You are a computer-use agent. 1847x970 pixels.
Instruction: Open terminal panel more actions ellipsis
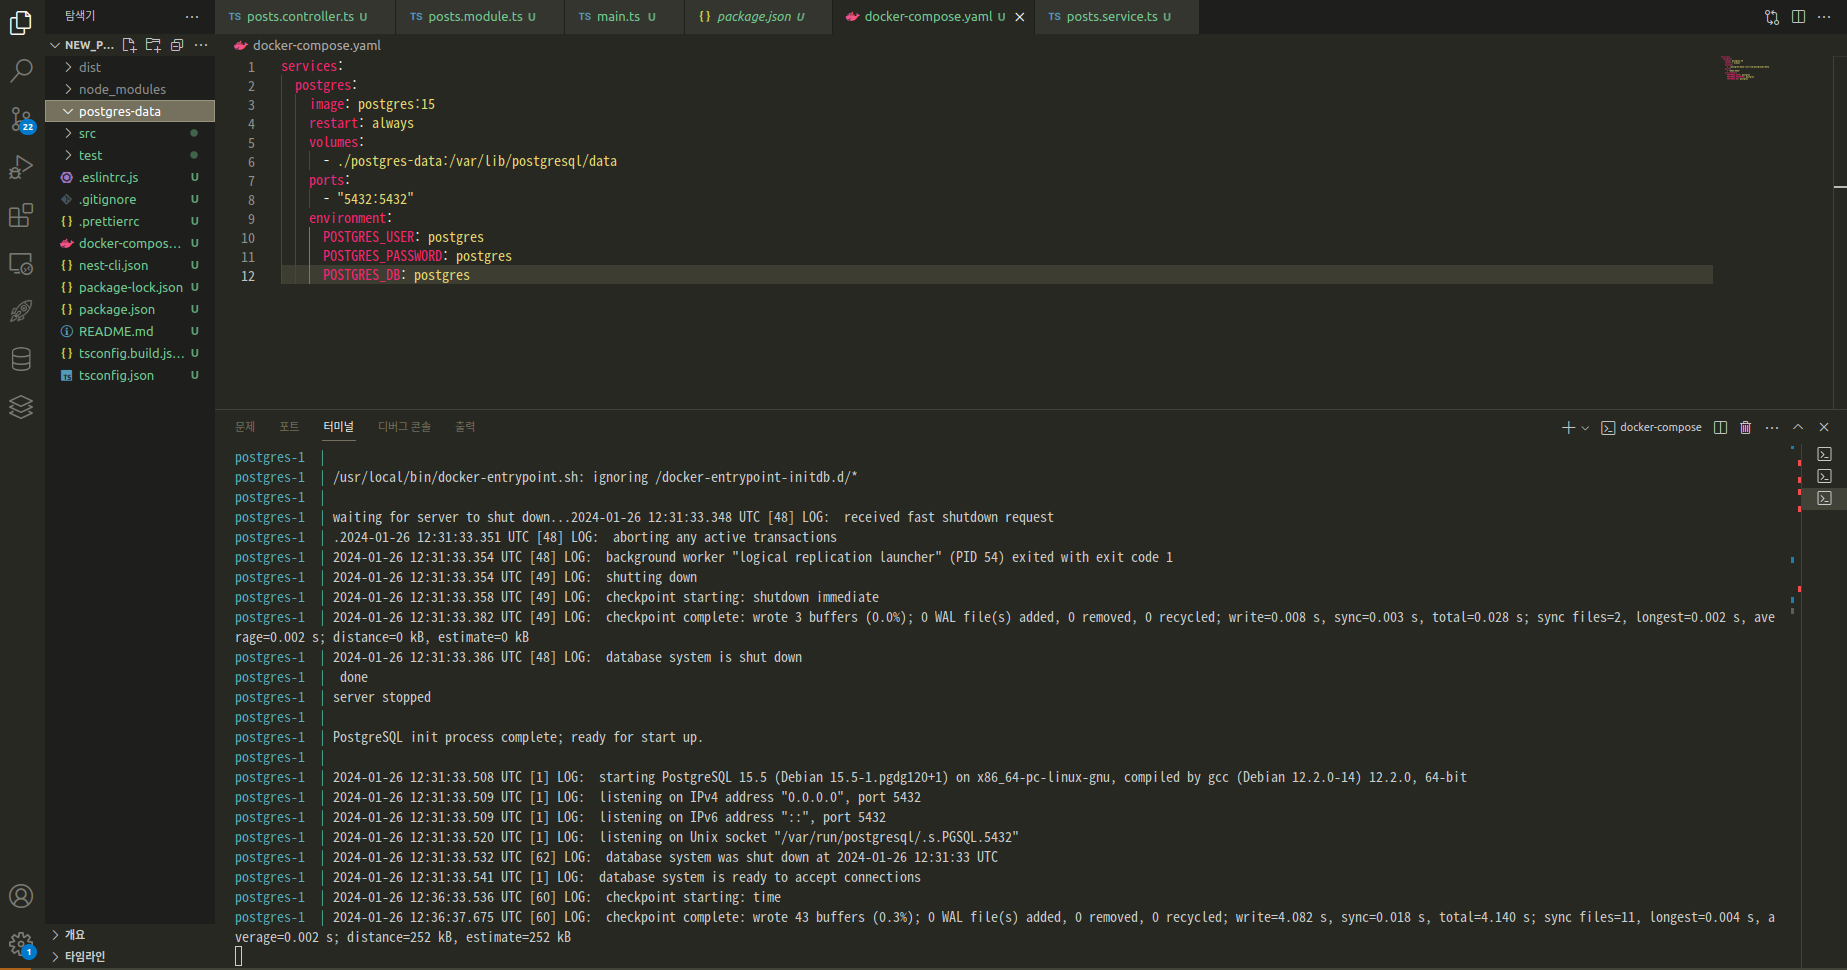pos(1772,427)
